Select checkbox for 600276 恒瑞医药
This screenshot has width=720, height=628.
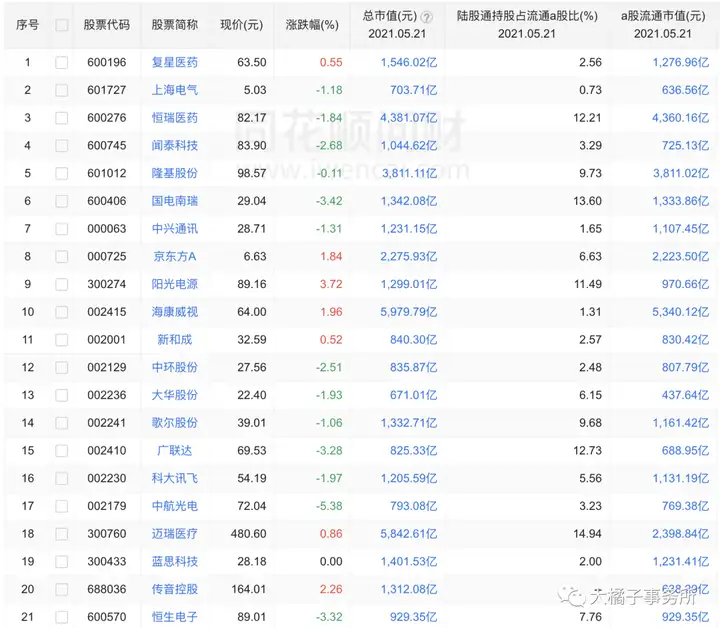pyautogui.click(x=62, y=118)
